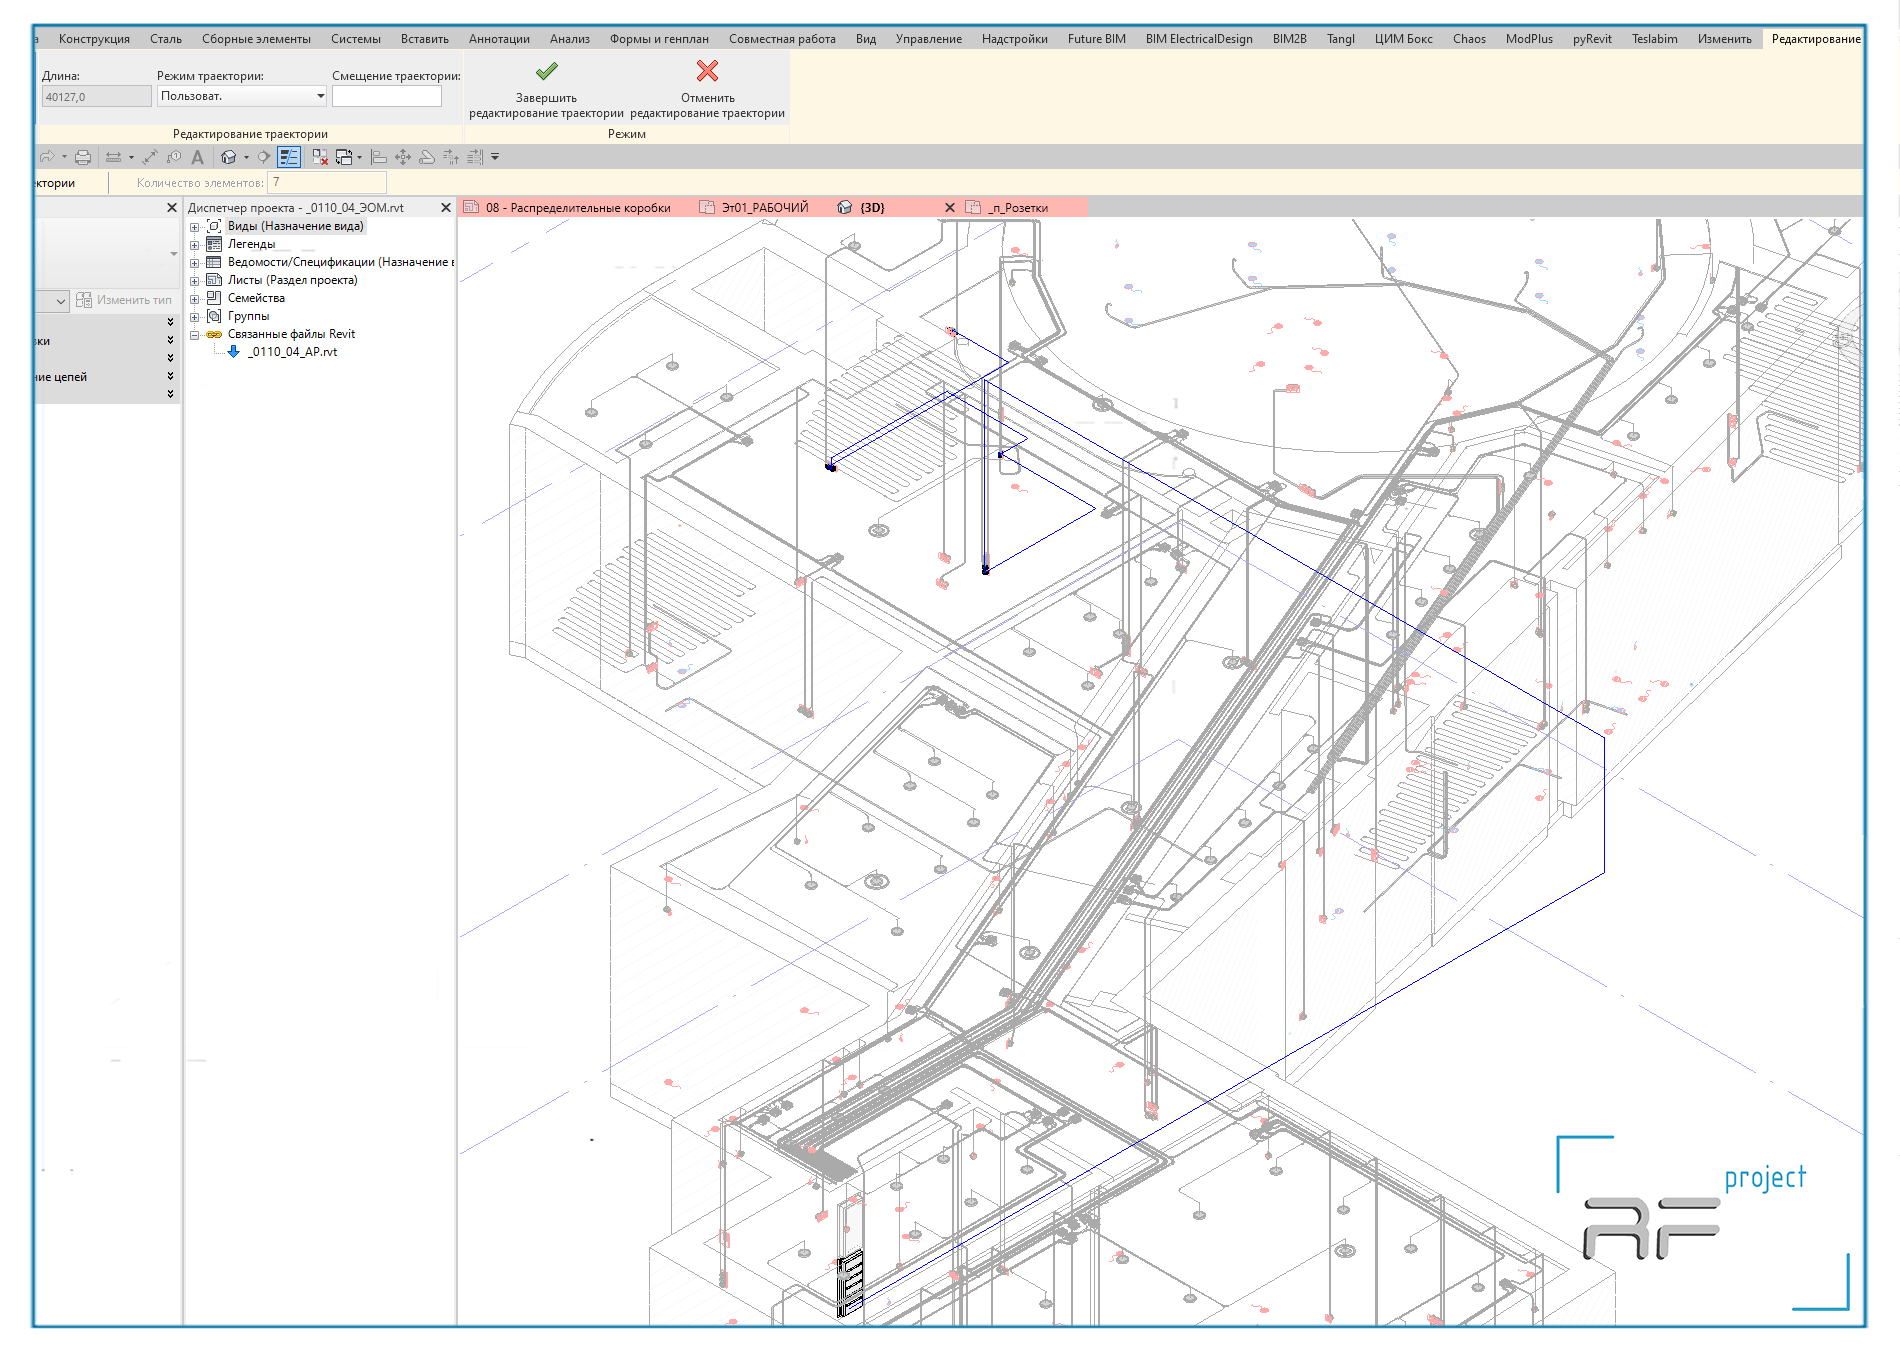Select the Виды views icon in project browser
1900x1350 pixels.
pyautogui.click(x=214, y=226)
